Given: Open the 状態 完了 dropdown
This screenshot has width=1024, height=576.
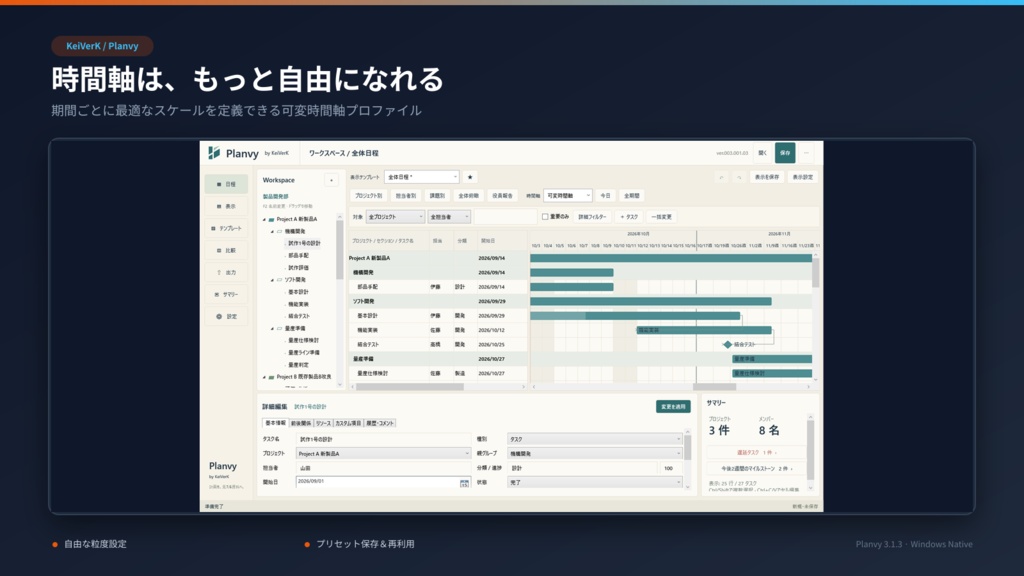Looking at the screenshot, I should pos(595,483).
